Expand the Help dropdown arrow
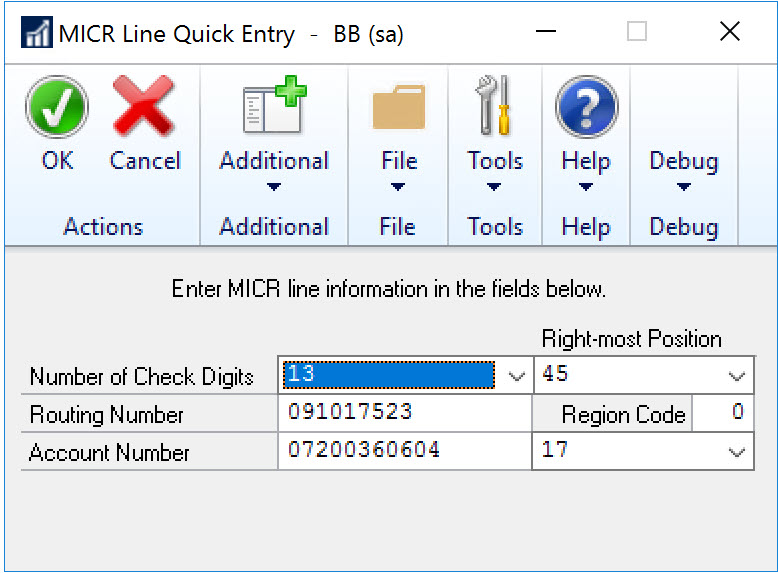 [586, 187]
